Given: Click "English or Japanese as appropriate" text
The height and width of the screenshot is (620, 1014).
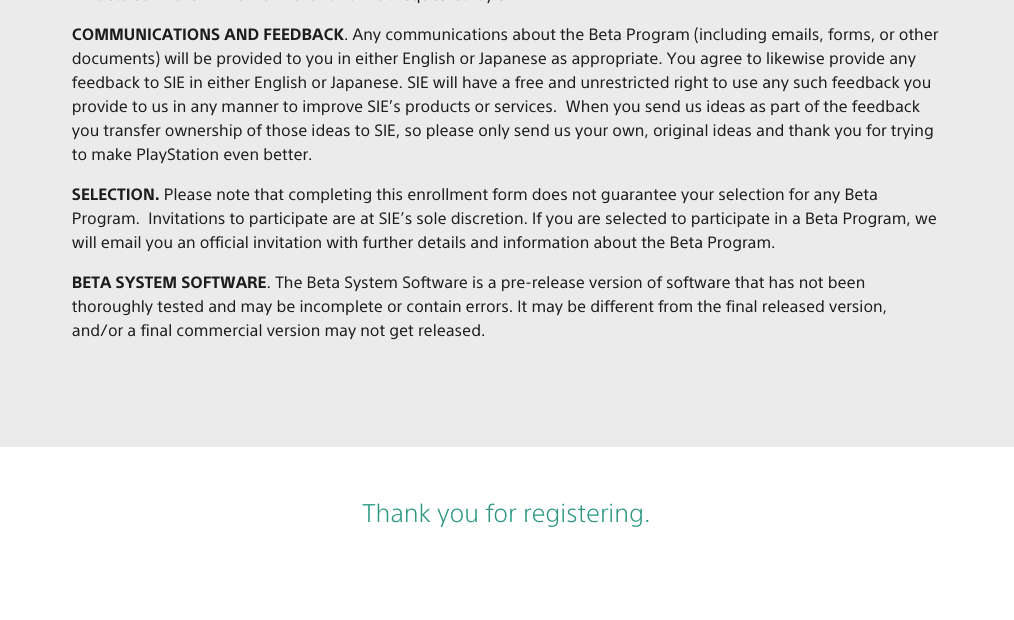Looking at the screenshot, I should [x=532, y=59].
